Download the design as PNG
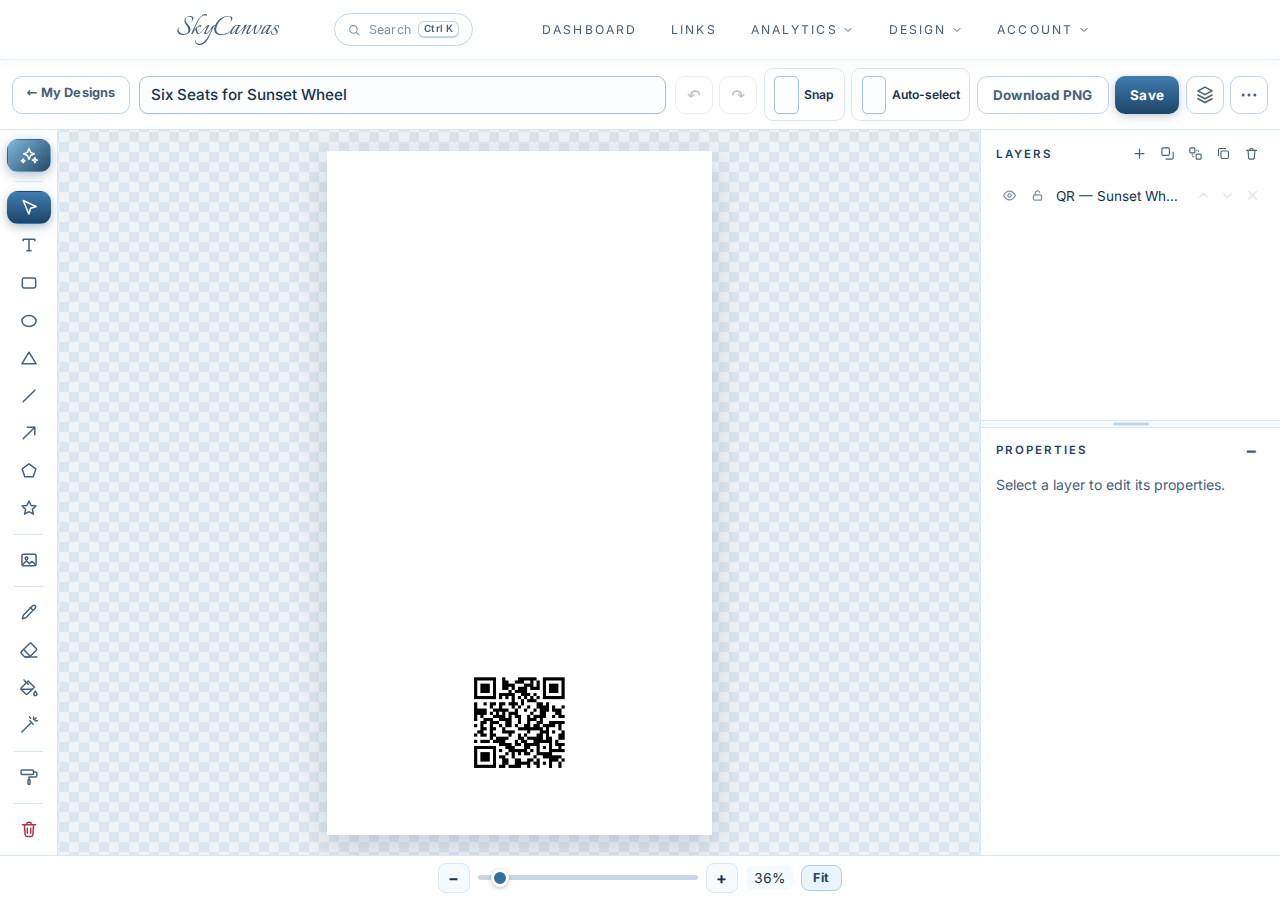Viewport: 1280px width, 900px height. pos(1042,95)
